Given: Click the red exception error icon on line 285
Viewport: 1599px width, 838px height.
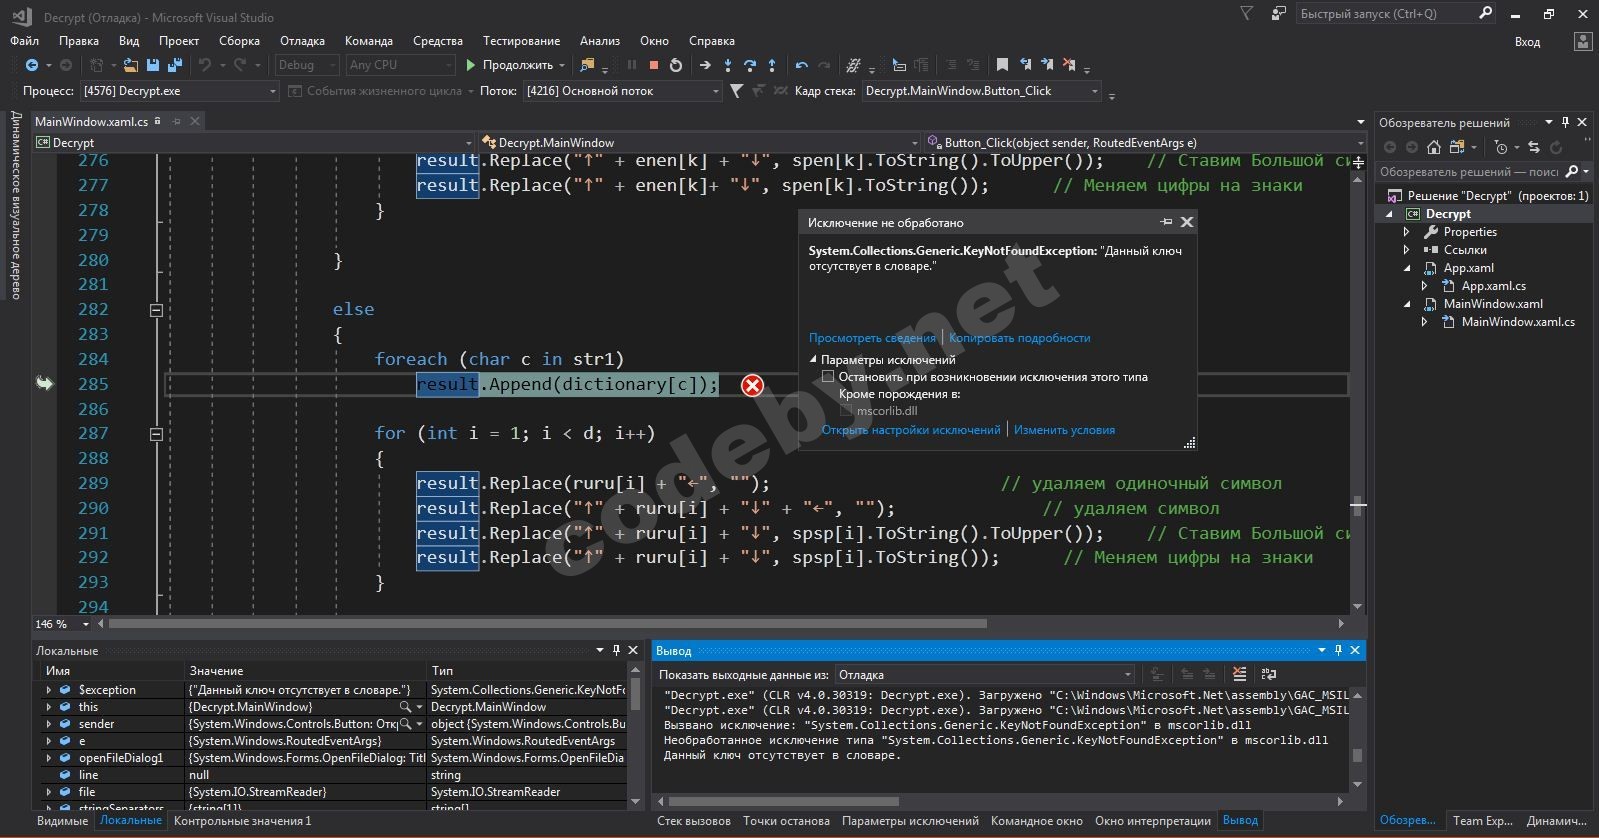Looking at the screenshot, I should (x=752, y=385).
